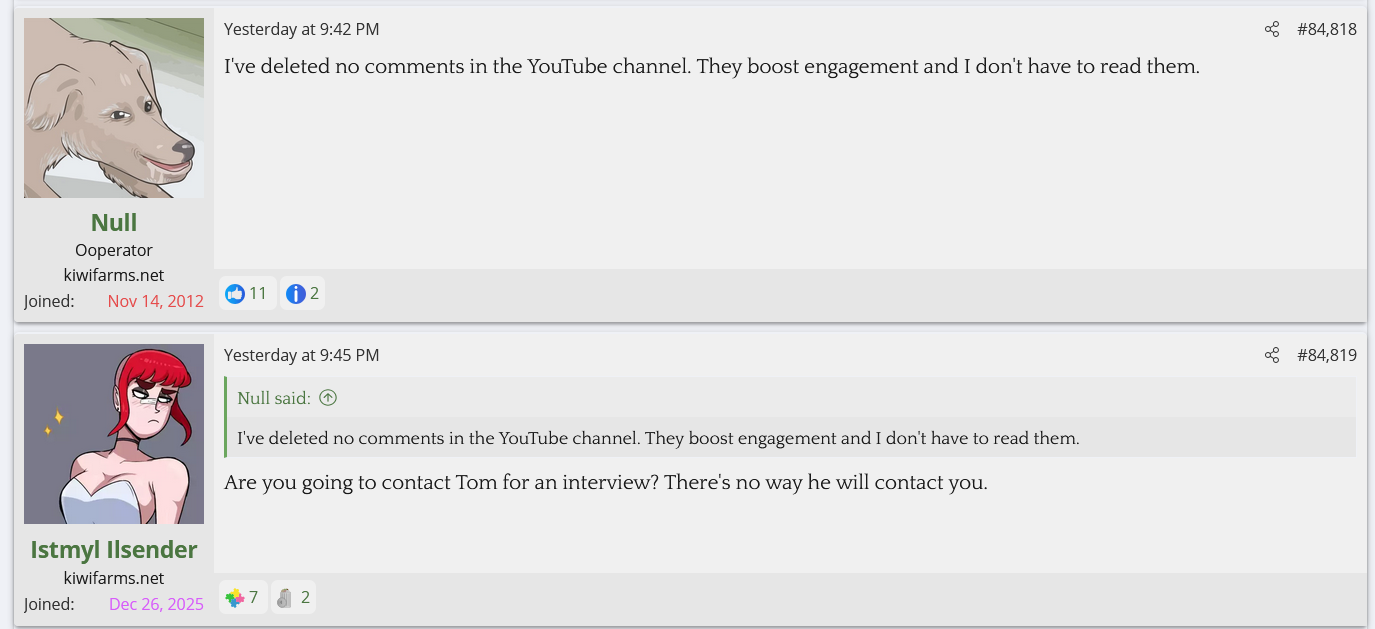1375x629 pixels.
Task: Click share icon on post #84,818
Action: (x=1271, y=30)
